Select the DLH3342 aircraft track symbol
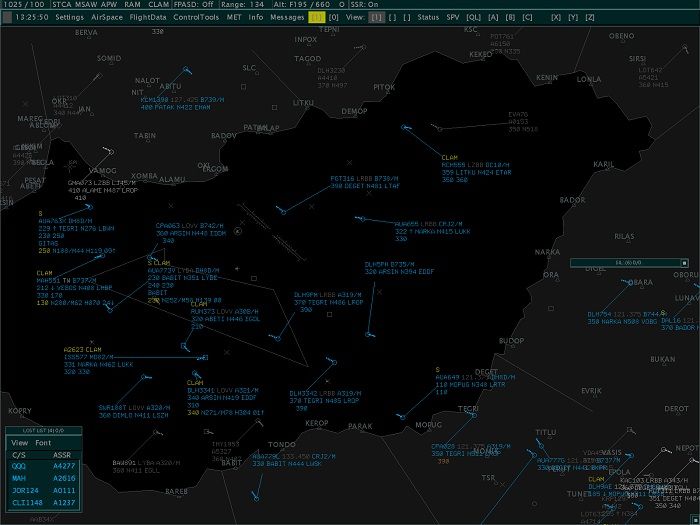Image resolution: width=700 pixels, height=525 pixels. click(334, 362)
